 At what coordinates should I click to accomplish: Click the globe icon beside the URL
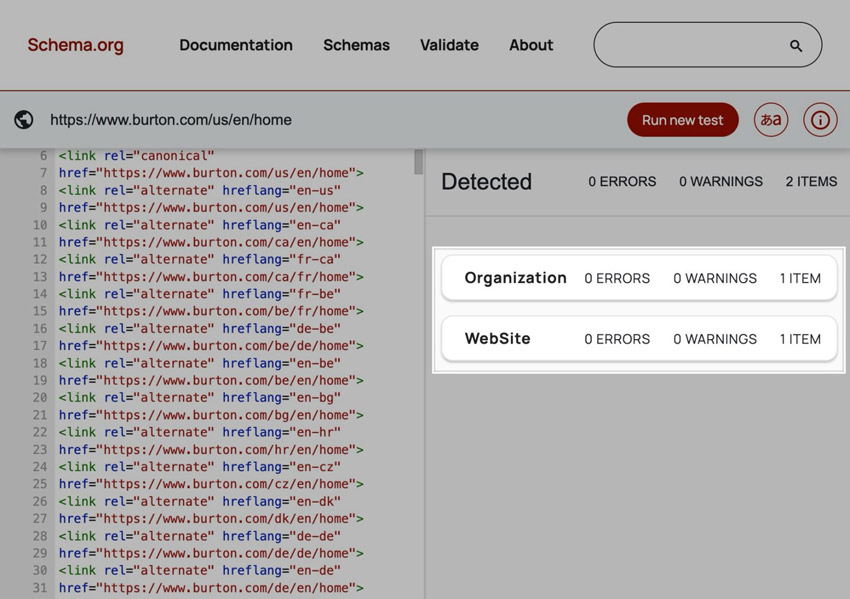pos(24,119)
